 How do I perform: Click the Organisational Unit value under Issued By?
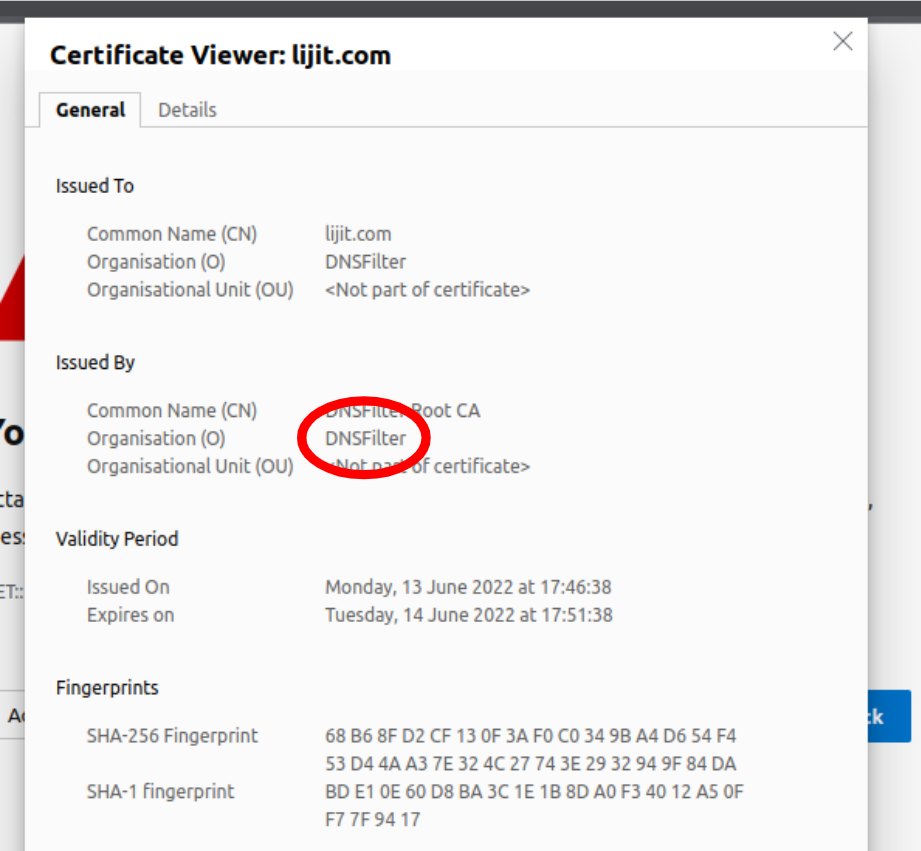(427, 466)
